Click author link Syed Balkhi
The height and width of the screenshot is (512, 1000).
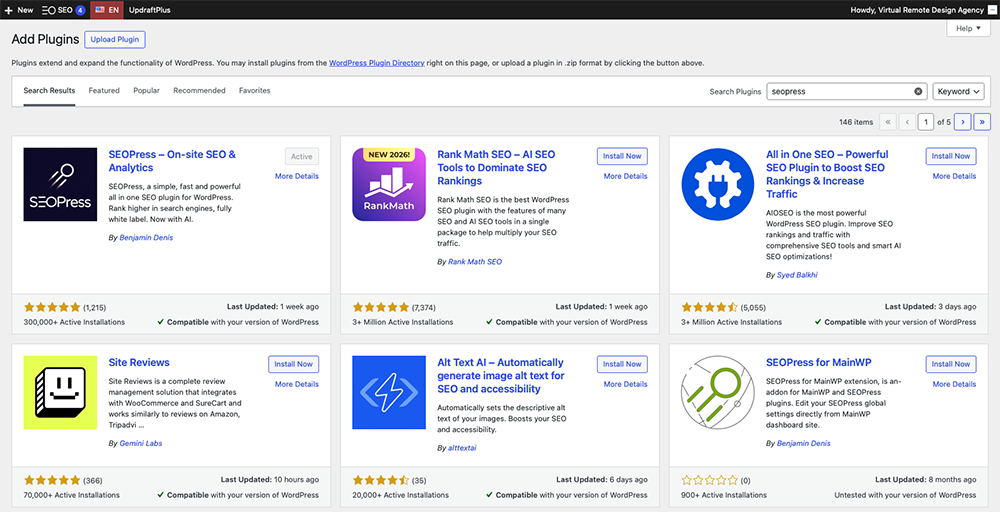click(x=797, y=275)
